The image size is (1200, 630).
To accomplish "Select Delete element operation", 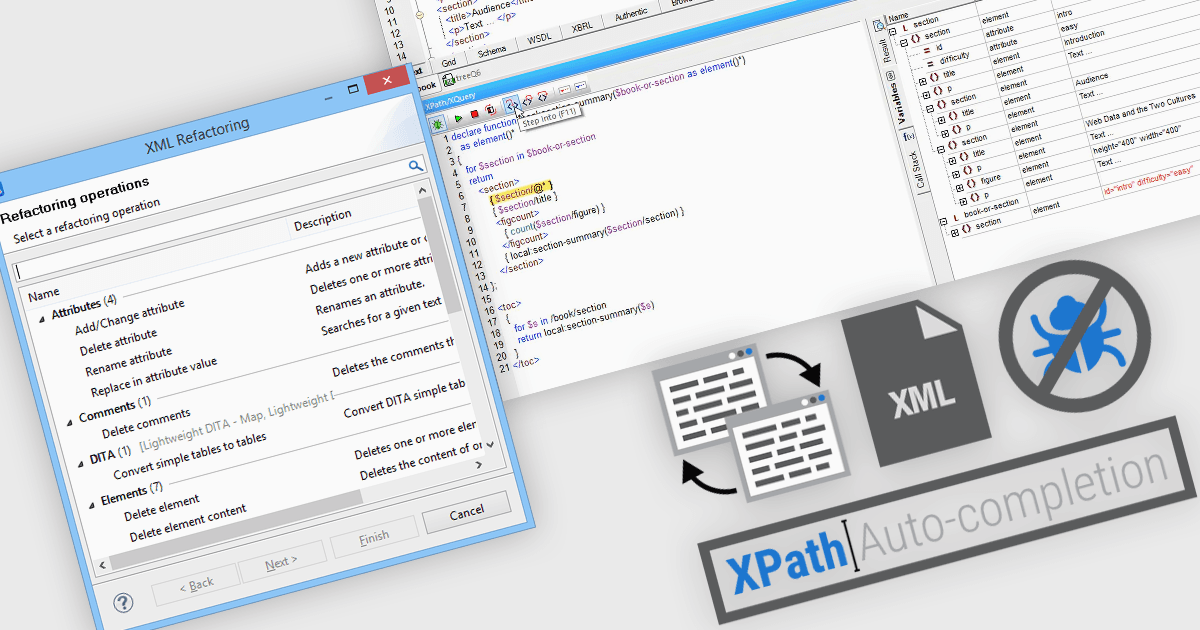I will 161,507.
